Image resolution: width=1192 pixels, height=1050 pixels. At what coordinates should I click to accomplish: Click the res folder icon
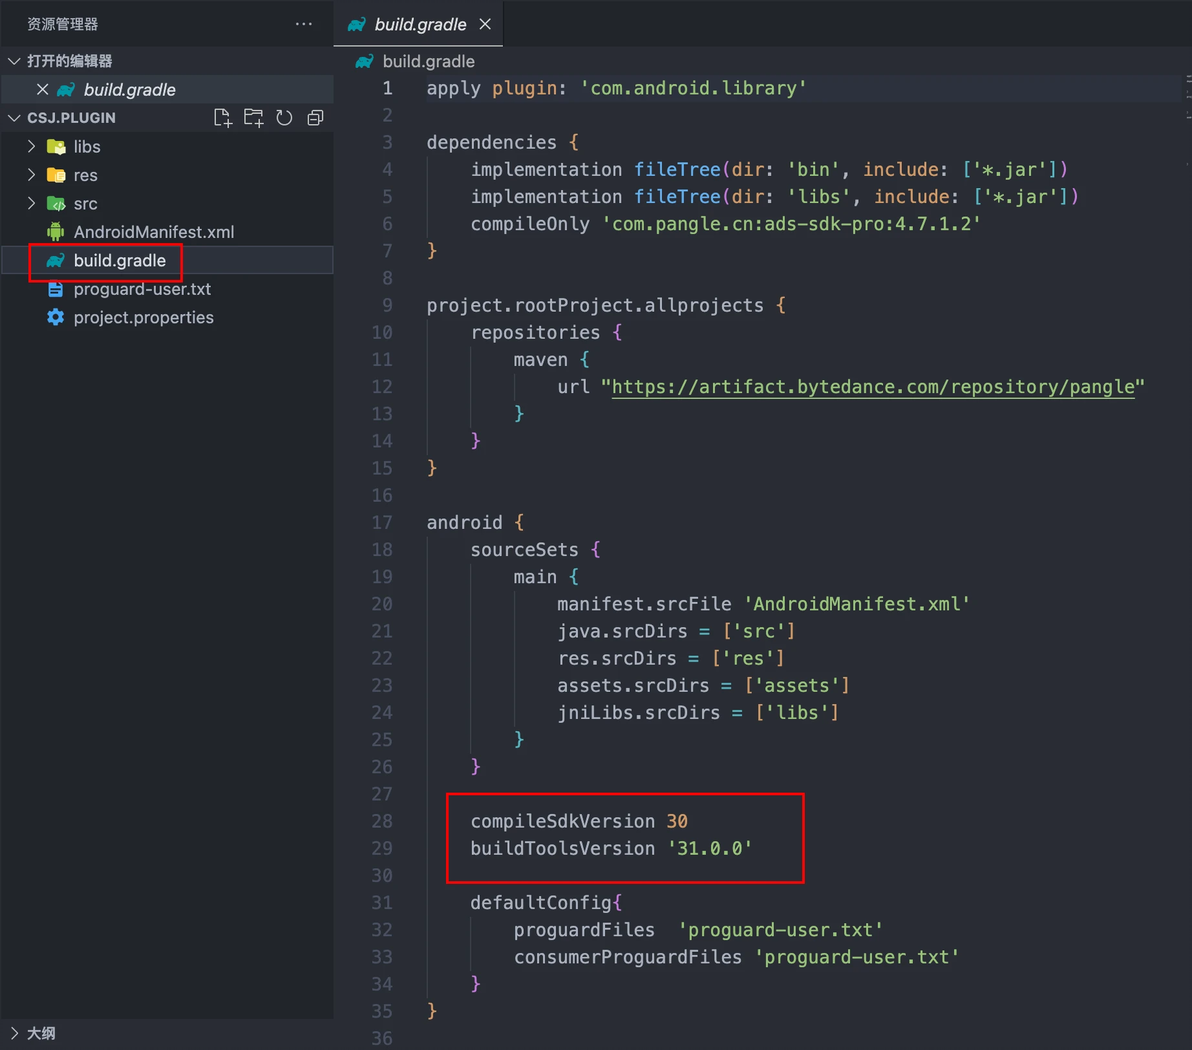55,175
